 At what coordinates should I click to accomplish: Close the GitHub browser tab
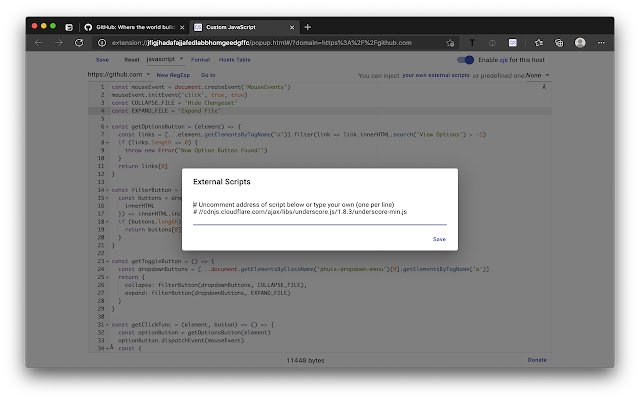click(182, 27)
